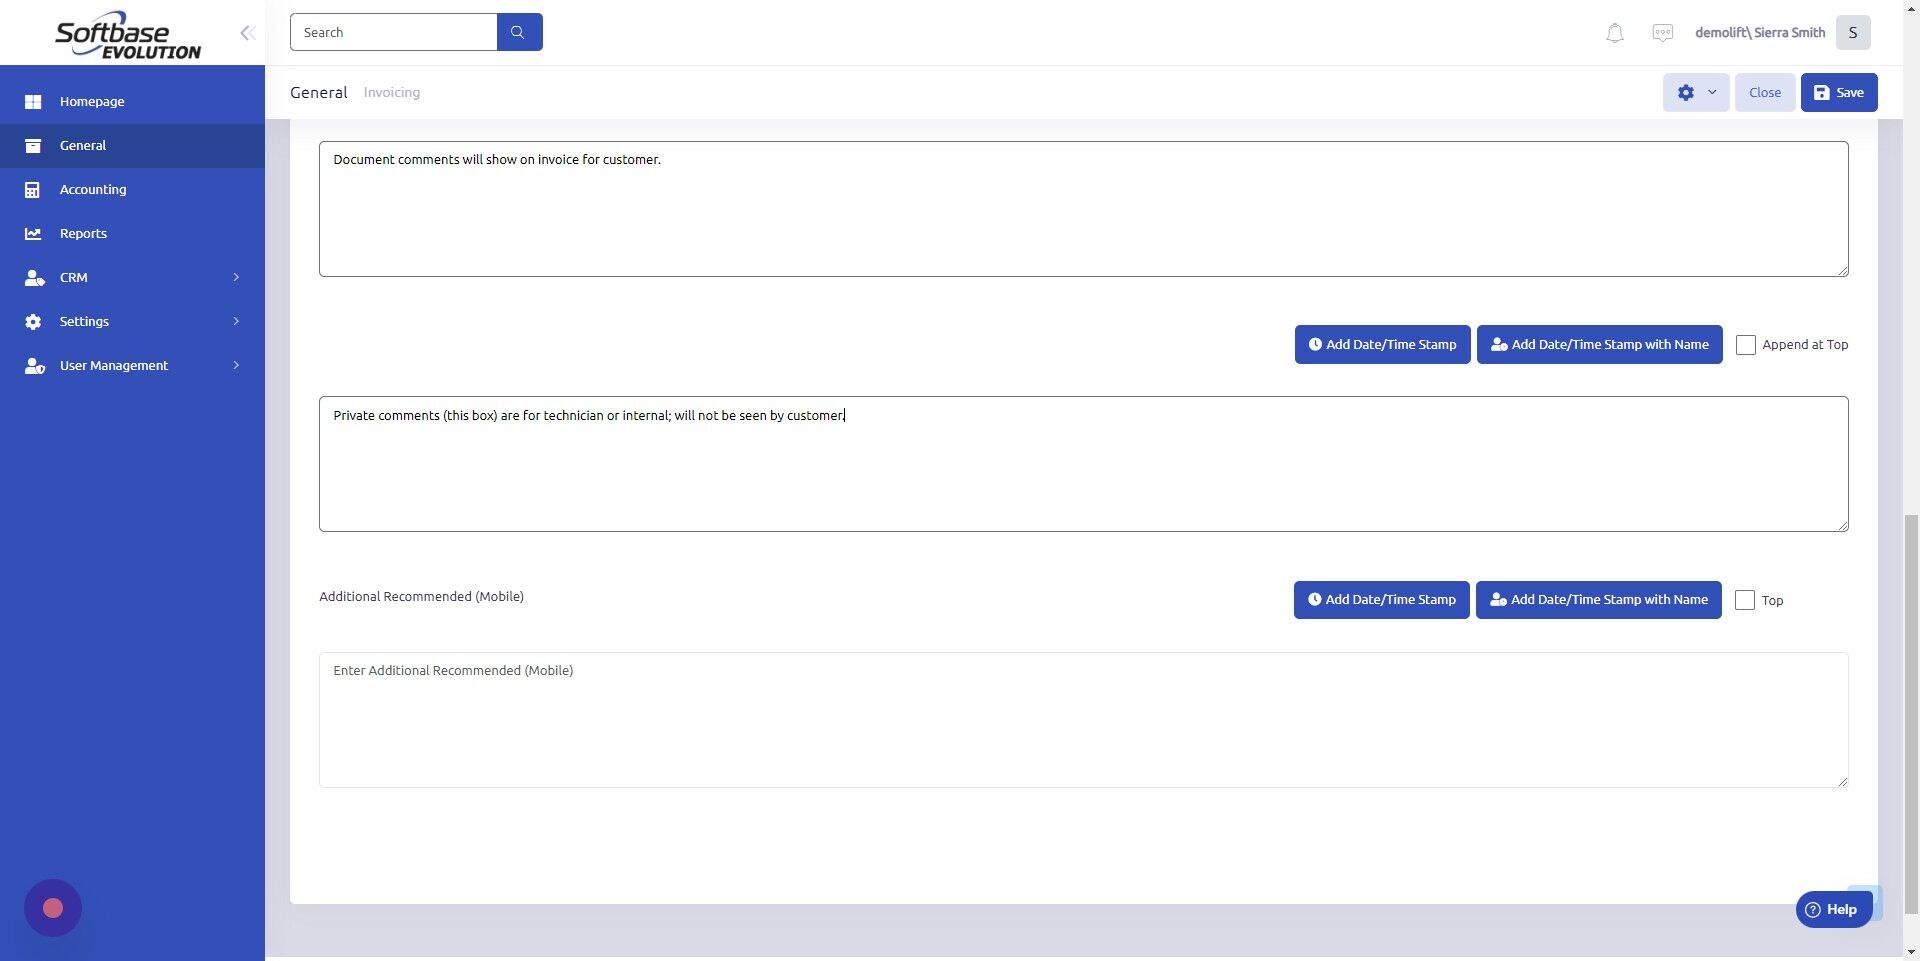Viewport: 1920px width, 961px height.
Task: Switch to the Invoicing tab
Action: [391, 92]
